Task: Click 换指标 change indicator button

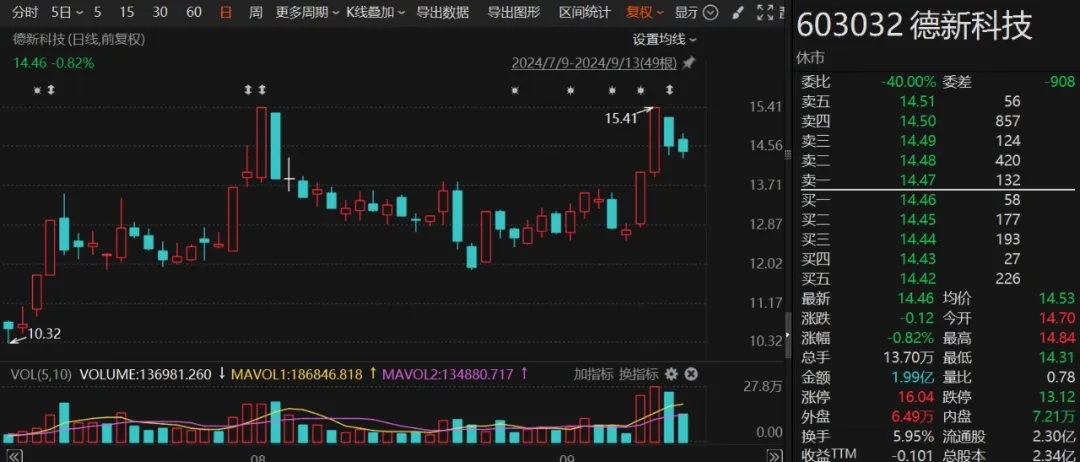Action: click(638, 374)
